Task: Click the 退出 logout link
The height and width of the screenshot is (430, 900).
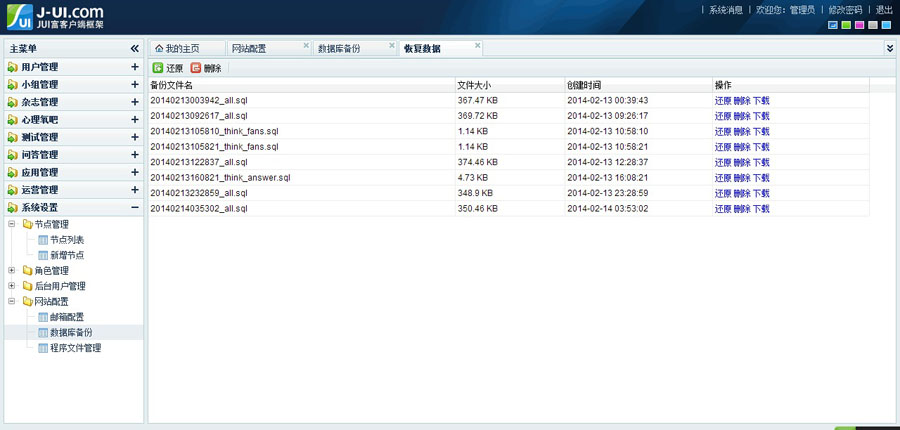Action: [884, 9]
